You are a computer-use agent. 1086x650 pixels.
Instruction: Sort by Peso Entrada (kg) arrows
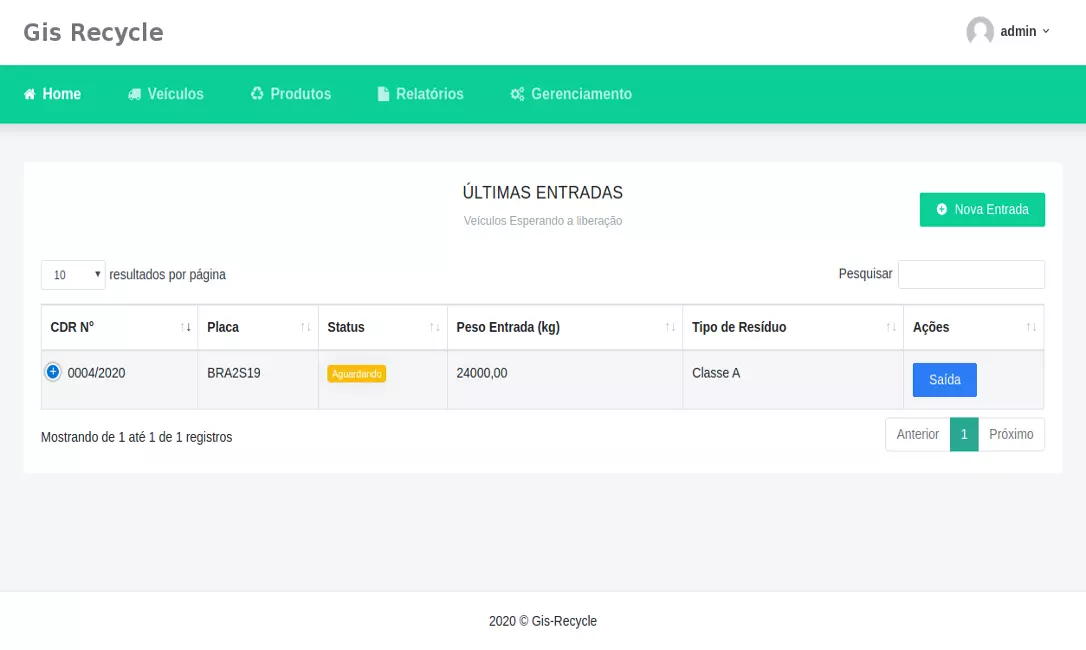click(670, 327)
